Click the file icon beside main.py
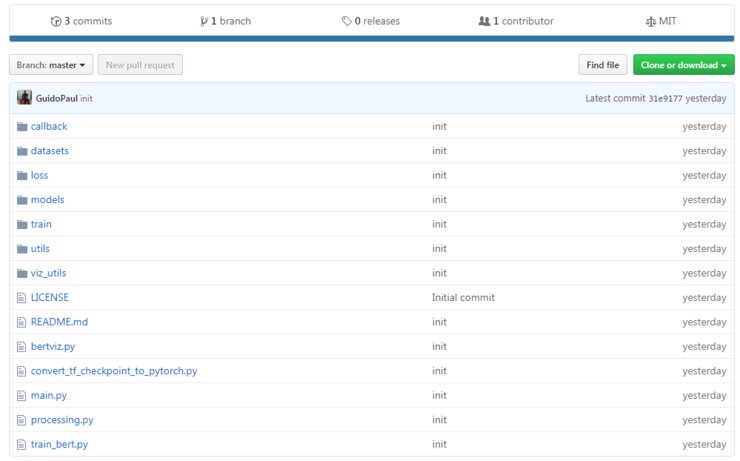 coord(22,396)
